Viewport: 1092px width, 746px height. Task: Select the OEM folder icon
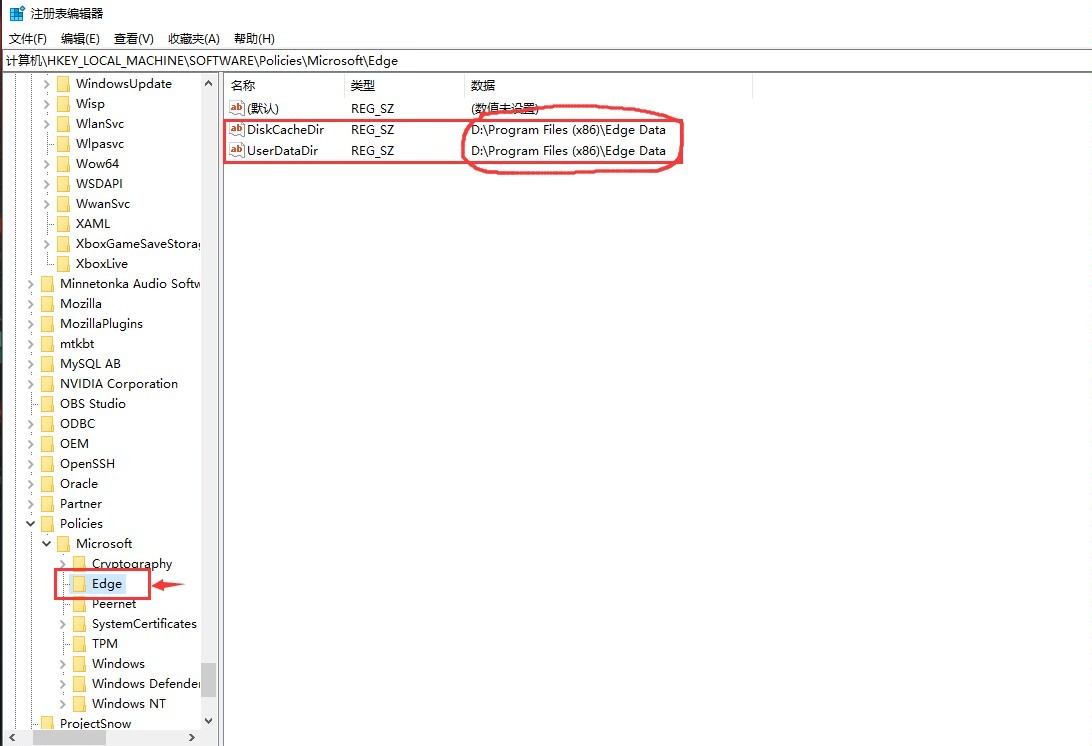point(47,444)
